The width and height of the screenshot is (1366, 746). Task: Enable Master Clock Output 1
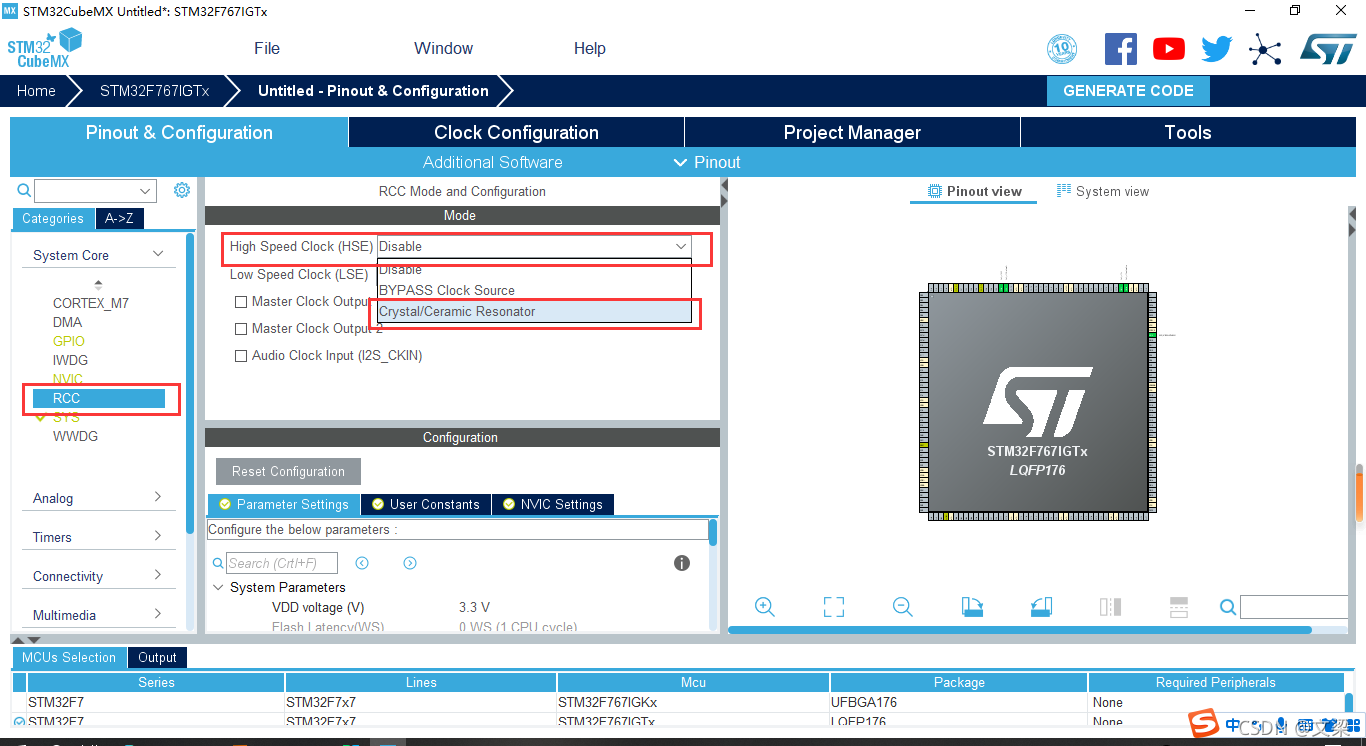coord(240,301)
